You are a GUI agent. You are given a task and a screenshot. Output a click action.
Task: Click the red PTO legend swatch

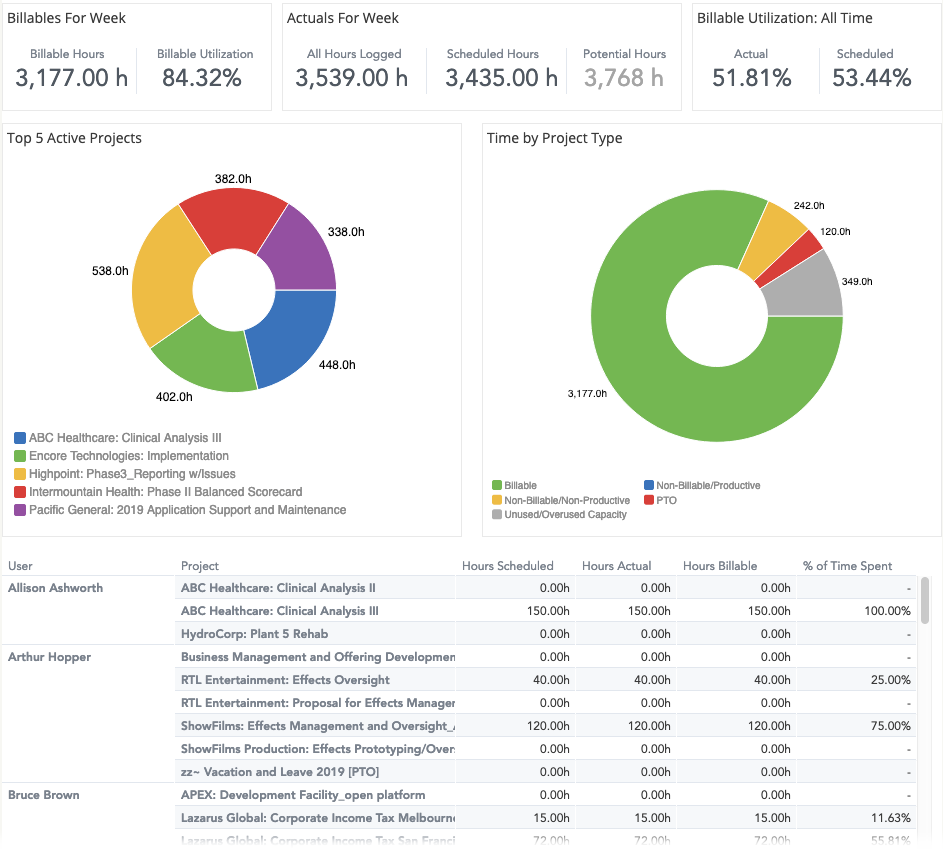[649, 500]
